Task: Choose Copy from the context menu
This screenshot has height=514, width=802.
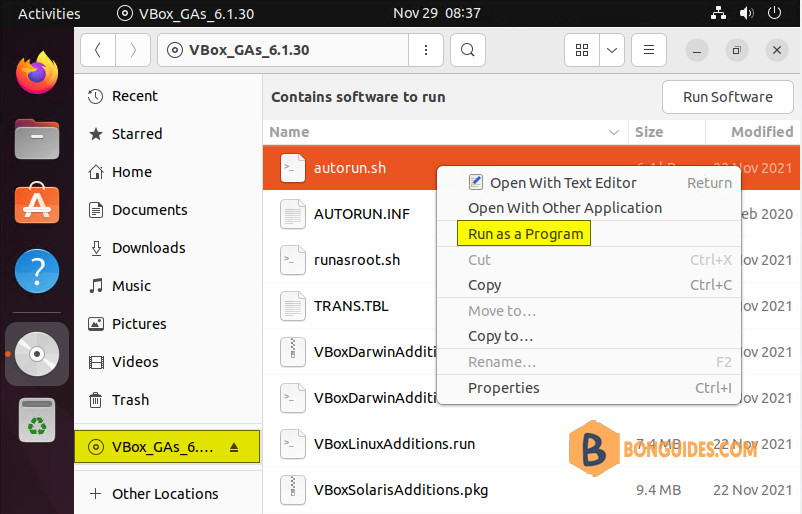Action: pos(484,285)
